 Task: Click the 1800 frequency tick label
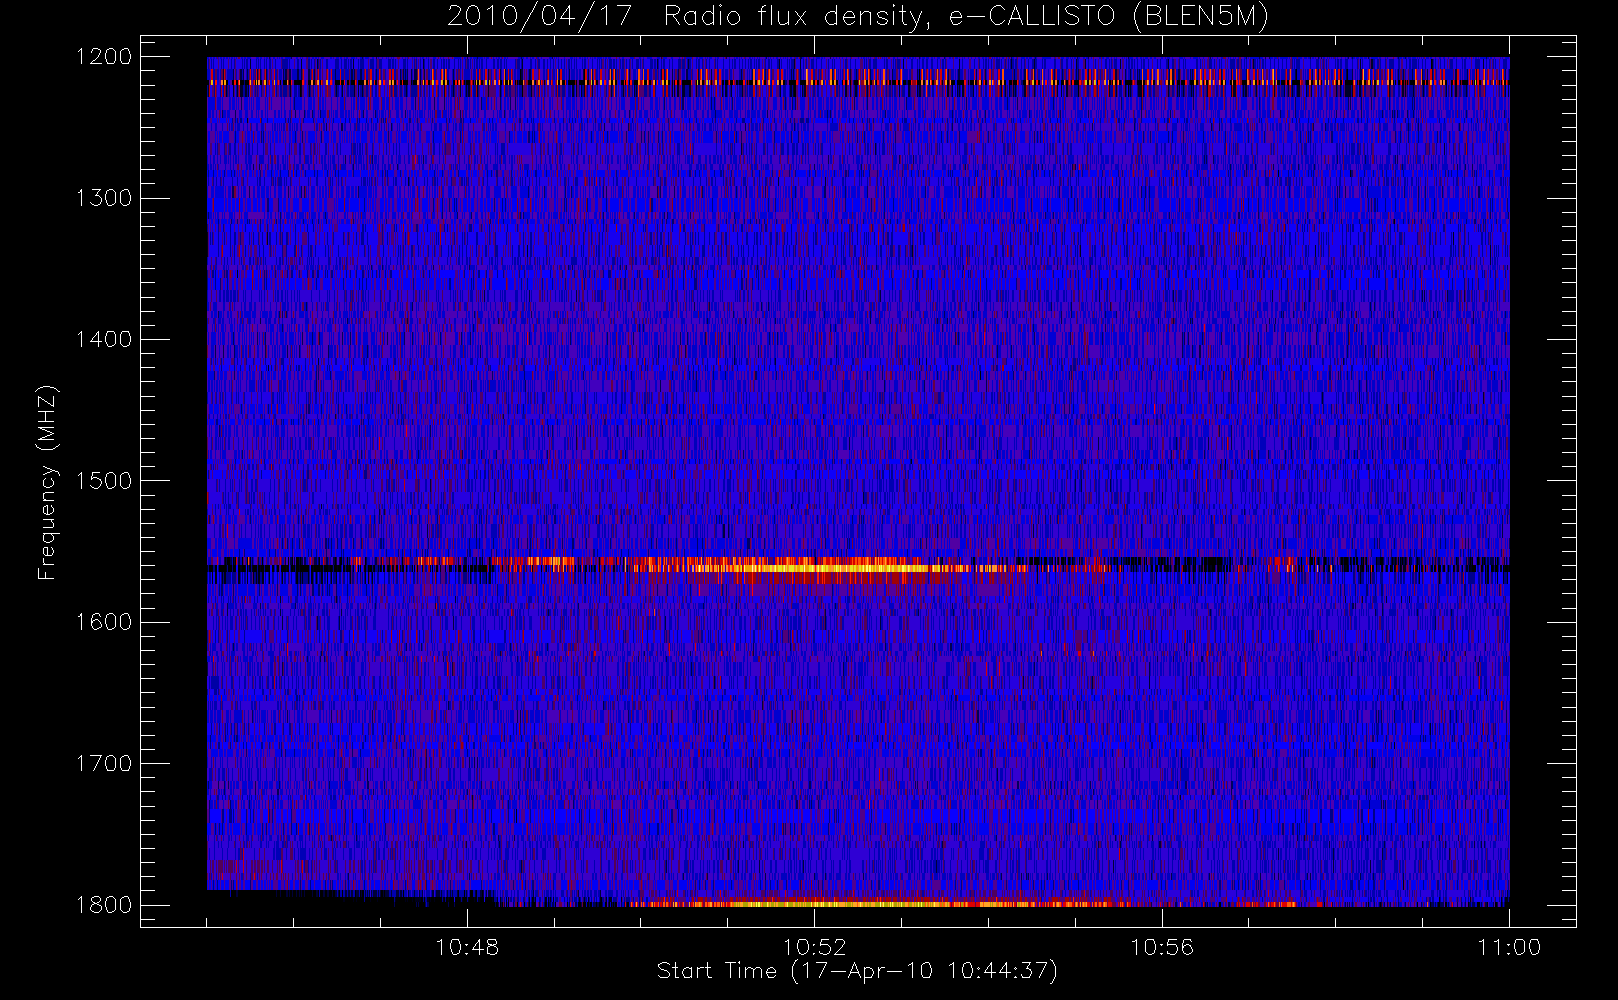point(104,905)
